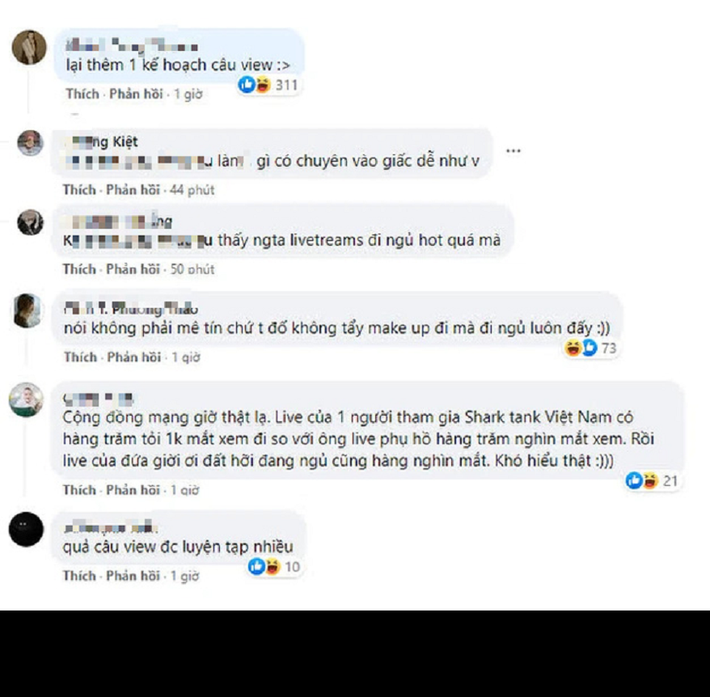Open Phương Thảo's profile picture
Image resolution: width=710 pixels, height=697 pixels.
coord(27,311)
